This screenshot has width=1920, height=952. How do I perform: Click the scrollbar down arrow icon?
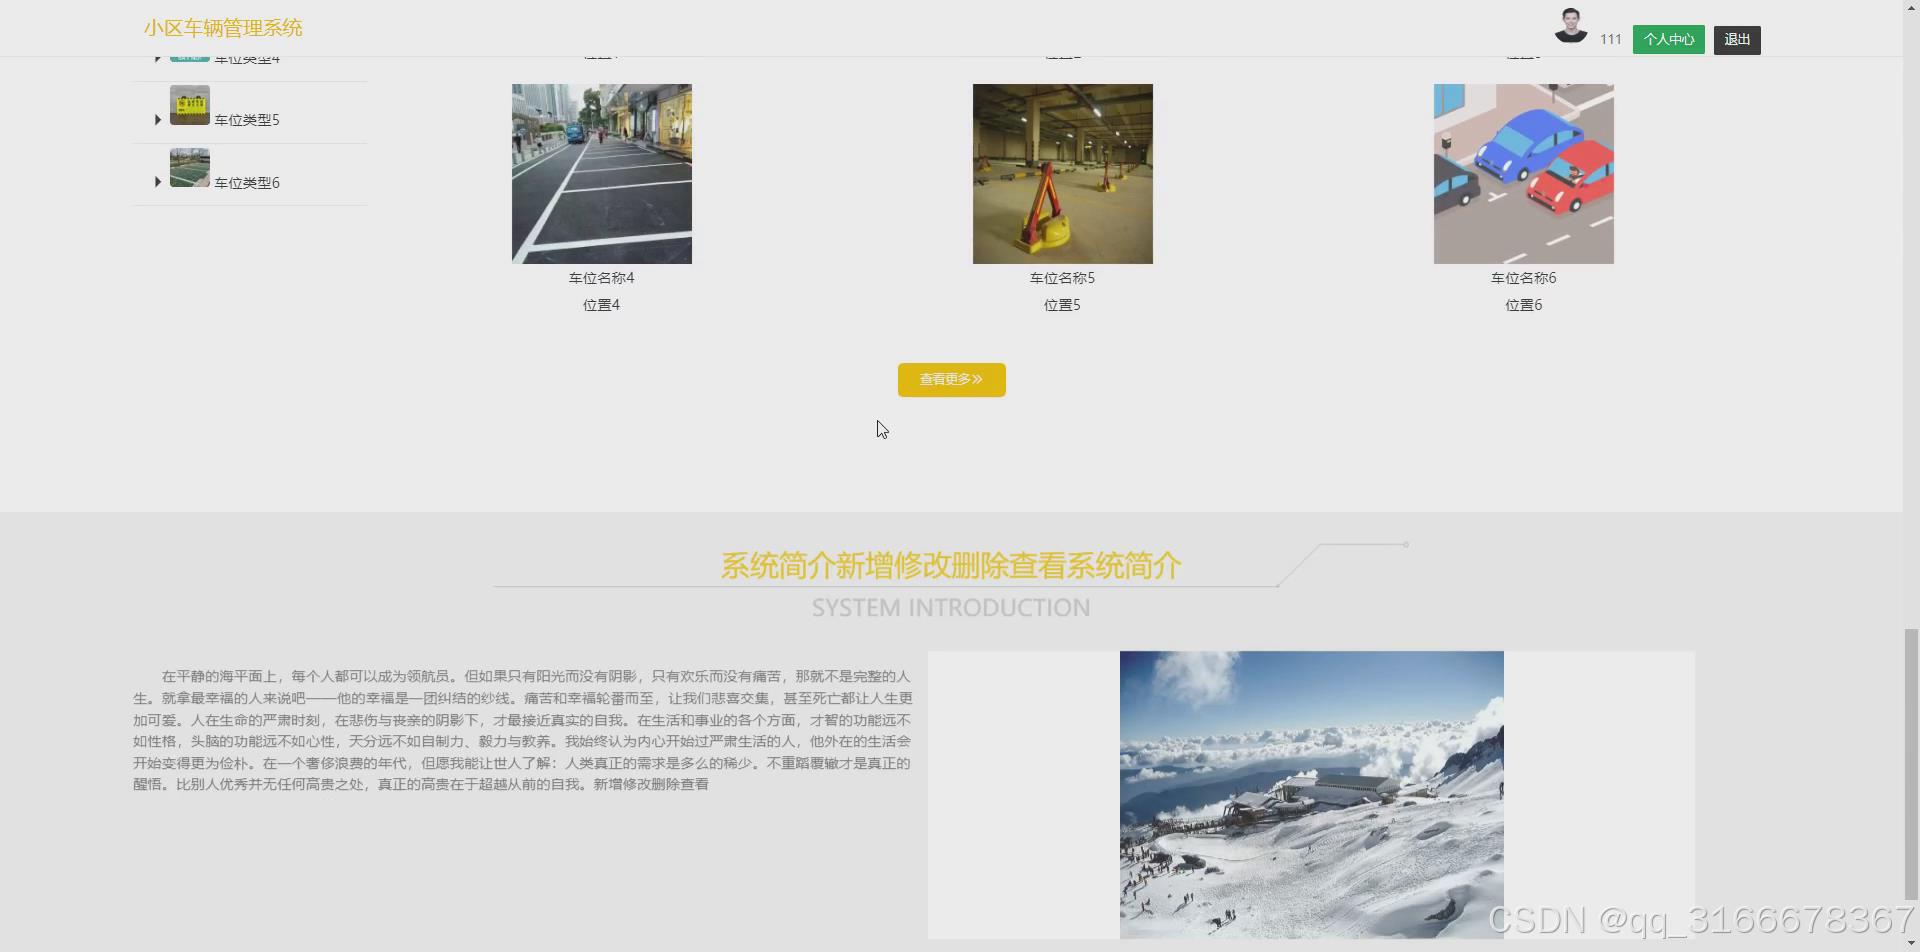click(1911, 944)
